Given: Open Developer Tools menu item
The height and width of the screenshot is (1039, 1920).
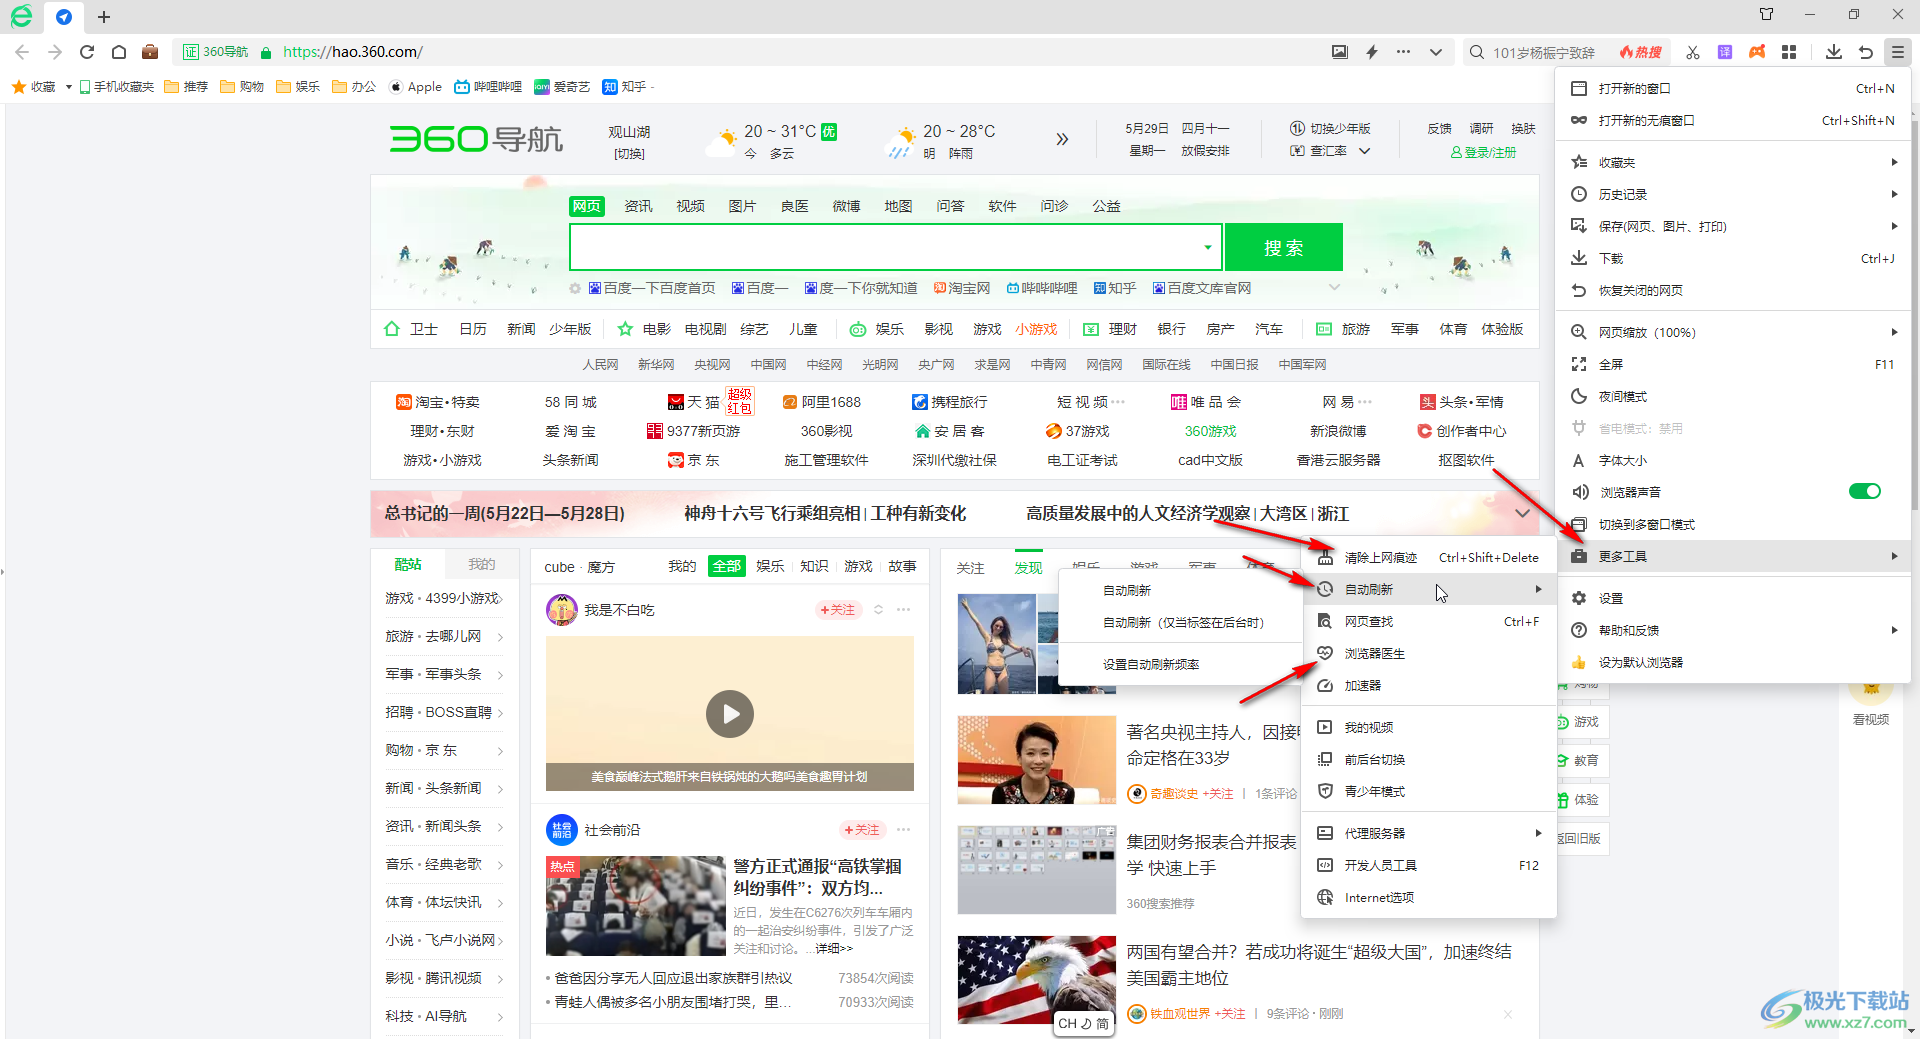Looking at the screenshot, I should coord(1428,865).
